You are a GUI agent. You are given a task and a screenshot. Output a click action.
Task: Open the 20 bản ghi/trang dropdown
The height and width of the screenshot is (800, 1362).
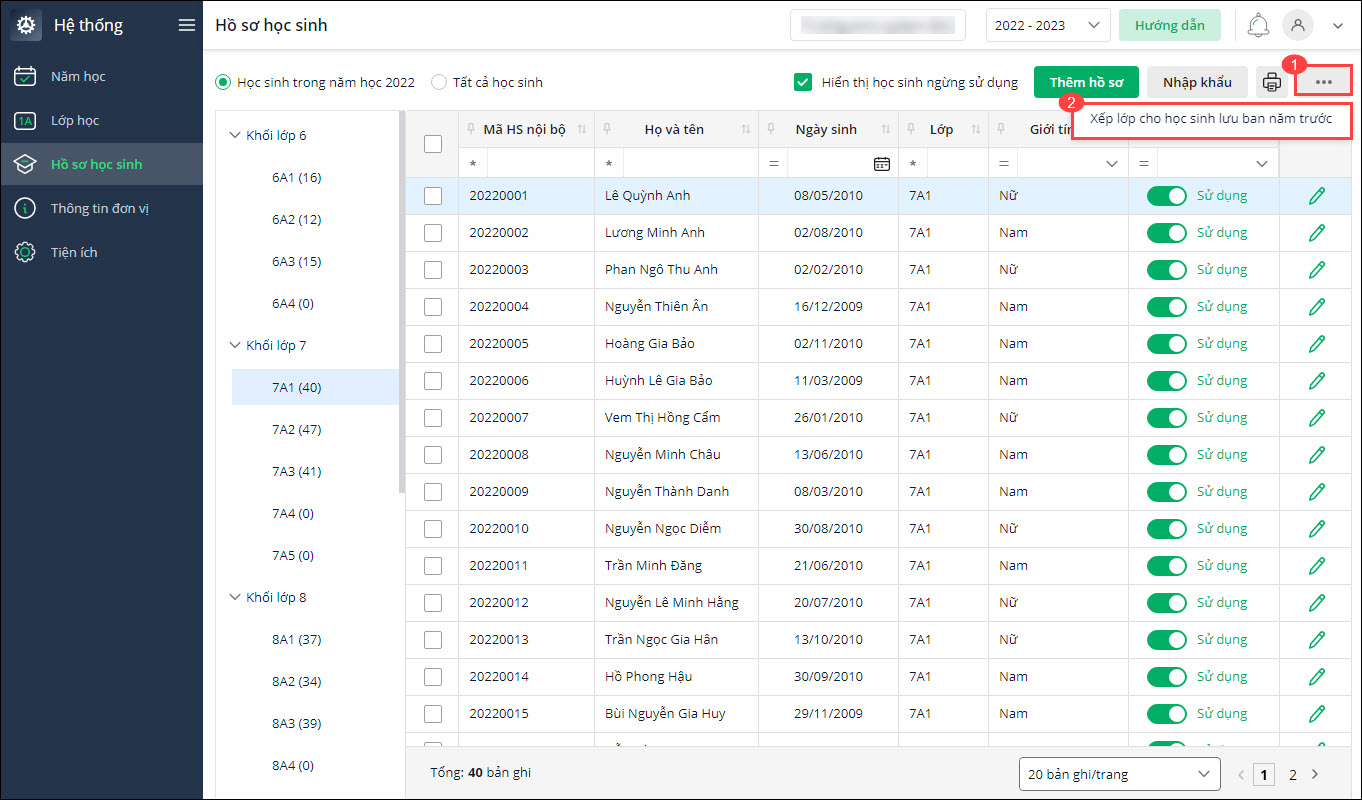click(x=1119, y=774)
